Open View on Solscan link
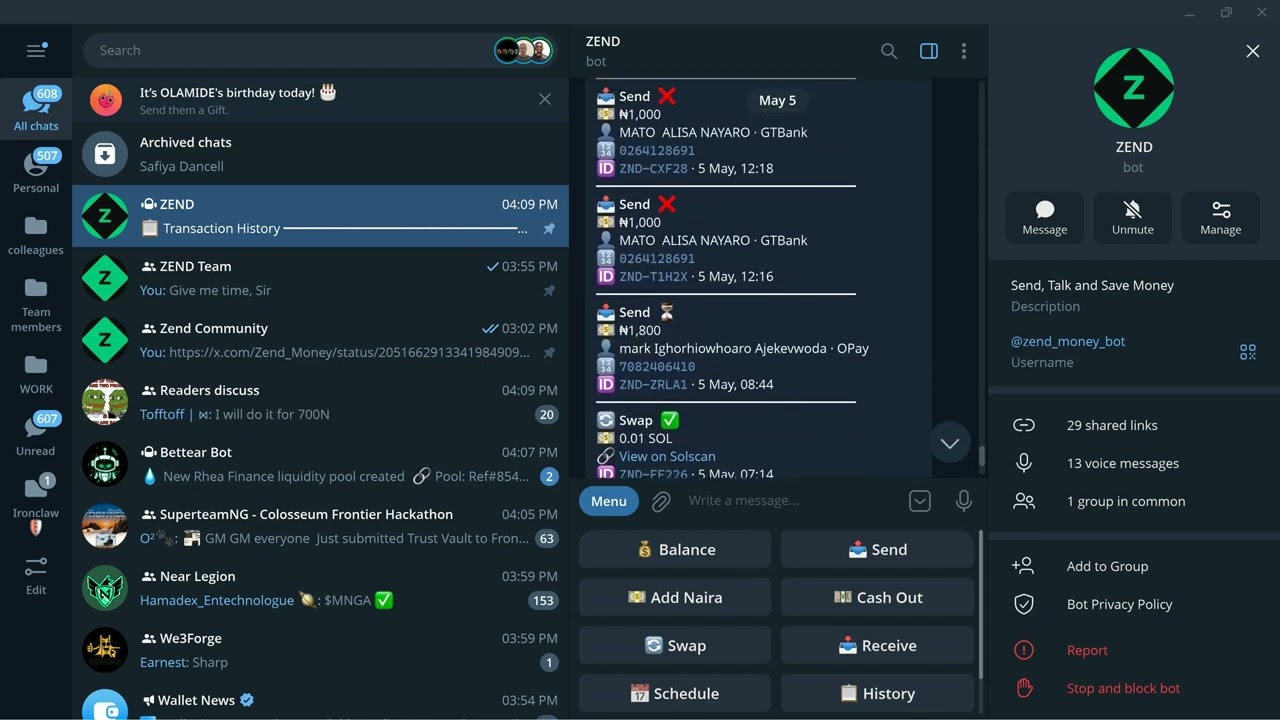The width and height of the screenshot is (1280, 720). pyautogui.click(x=667, y=456)
